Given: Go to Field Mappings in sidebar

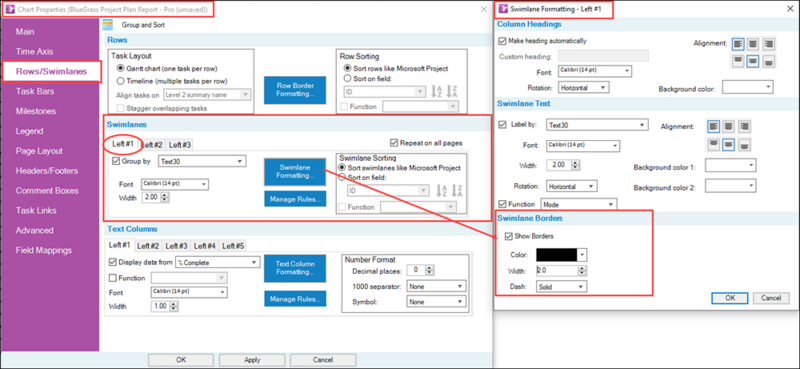Looking at the screenshot, I should (x=43, y=251).
